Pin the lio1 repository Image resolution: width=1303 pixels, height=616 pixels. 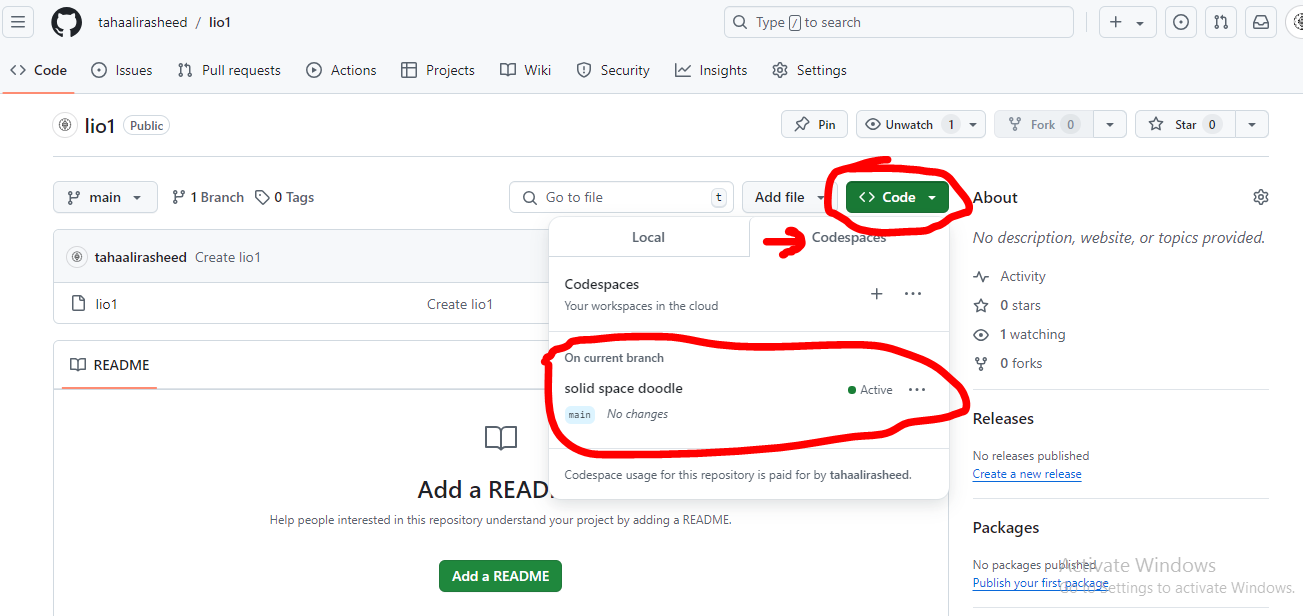tap(815, 124)
